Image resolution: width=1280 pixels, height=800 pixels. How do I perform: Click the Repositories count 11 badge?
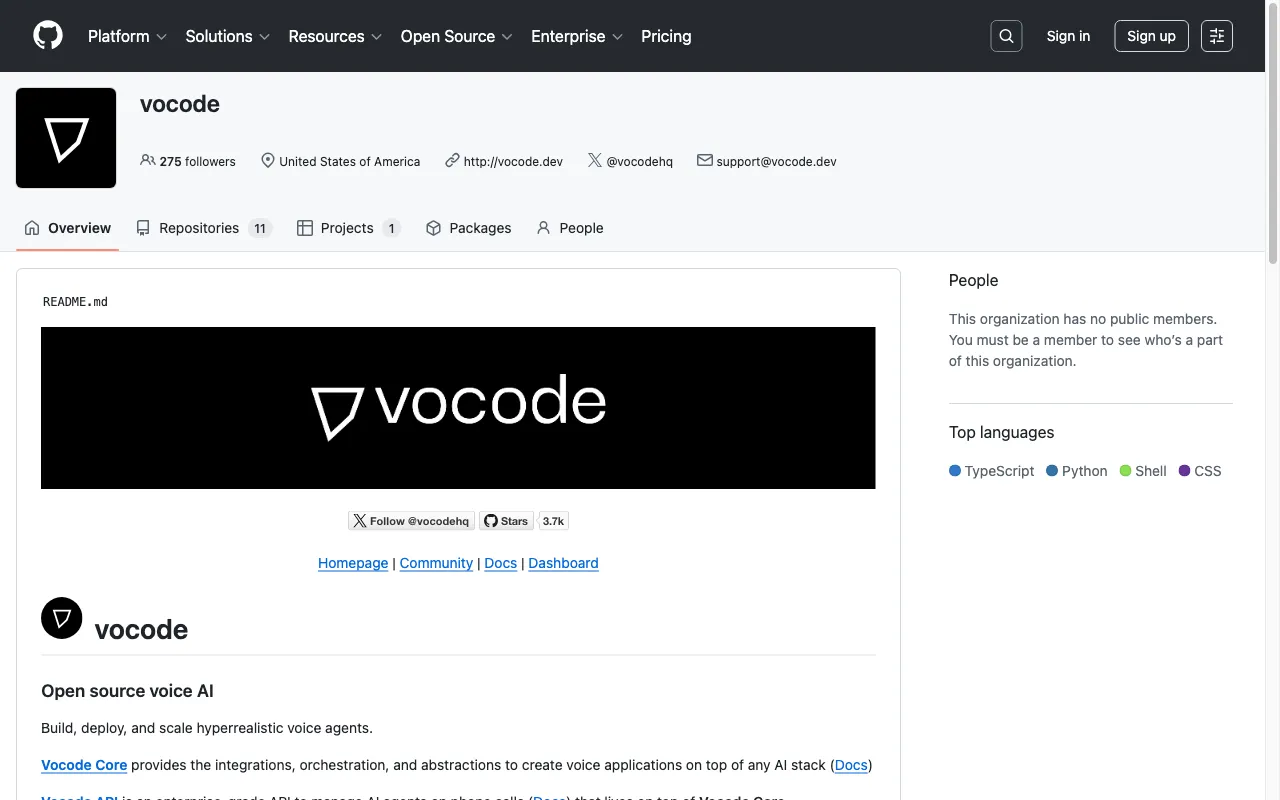pos(260,228)
